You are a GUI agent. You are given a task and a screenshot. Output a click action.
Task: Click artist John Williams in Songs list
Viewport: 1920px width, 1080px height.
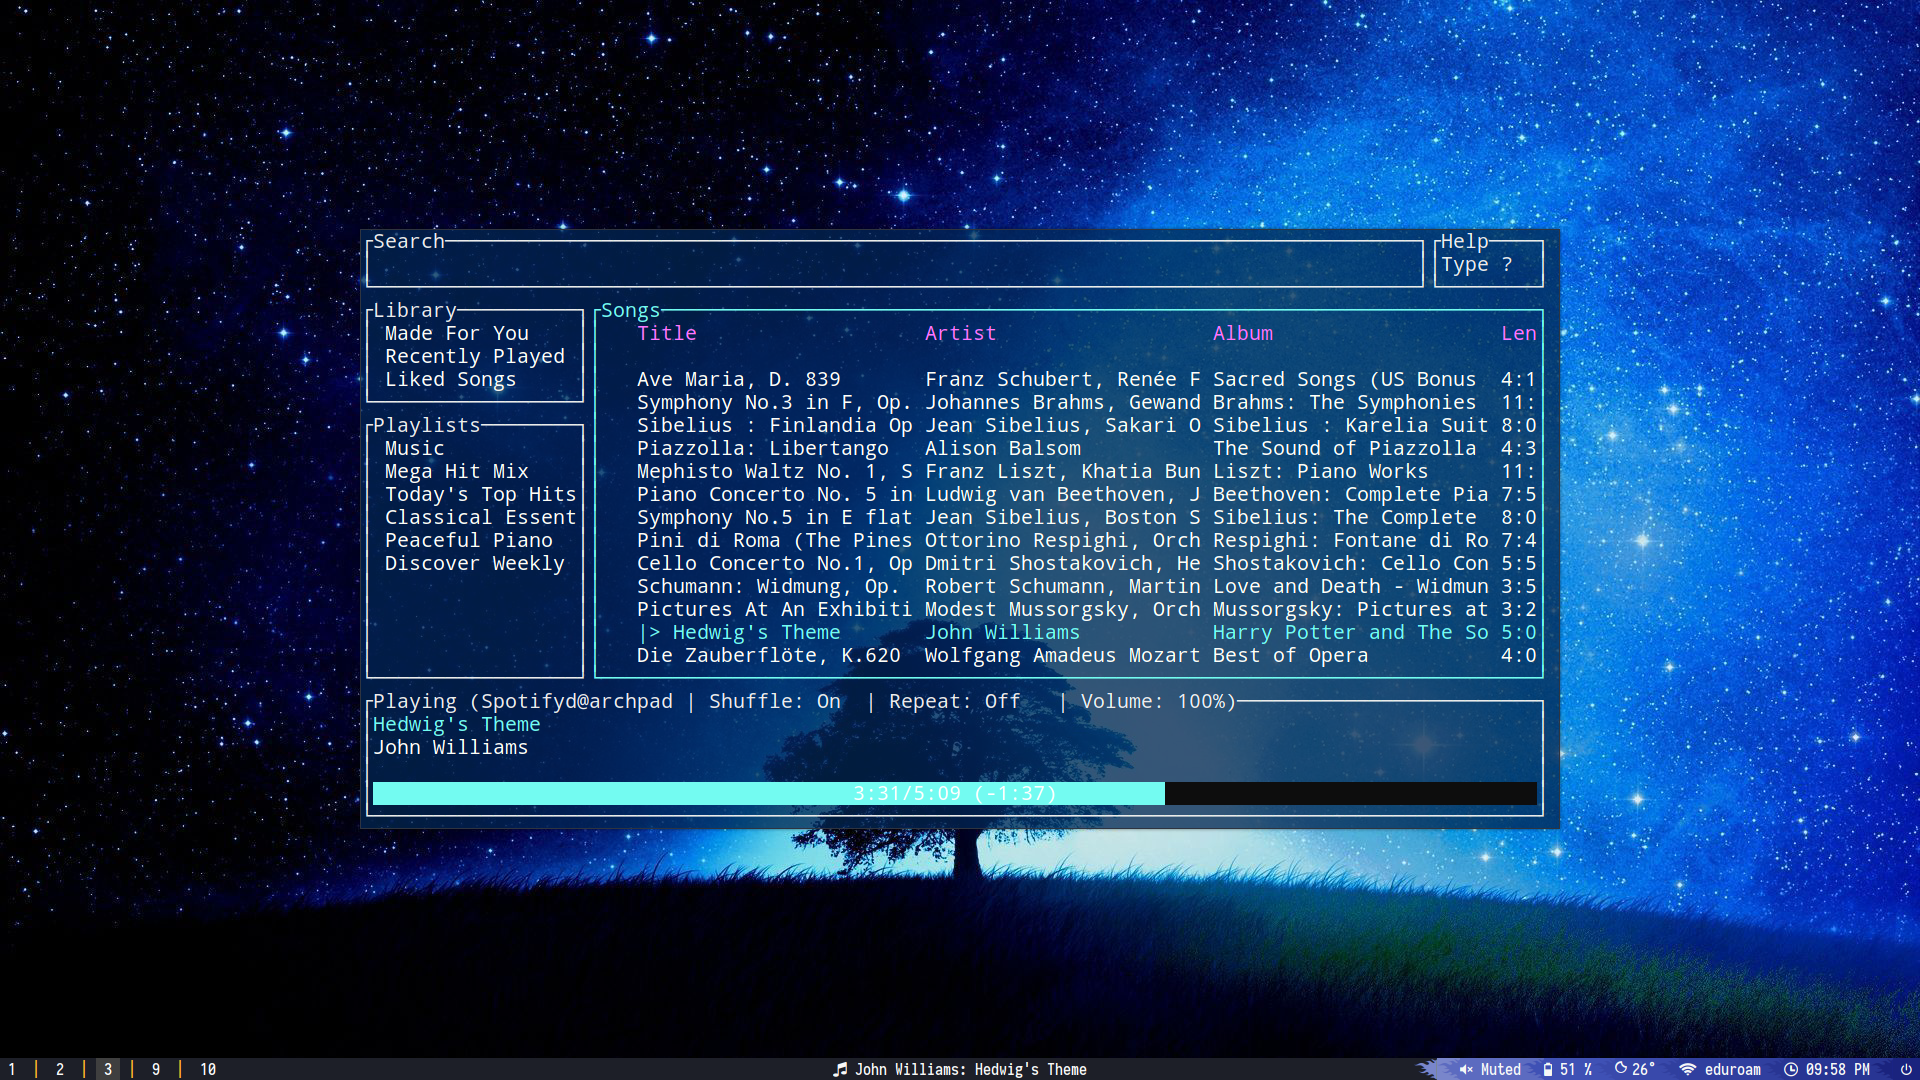click(1003, 632)
